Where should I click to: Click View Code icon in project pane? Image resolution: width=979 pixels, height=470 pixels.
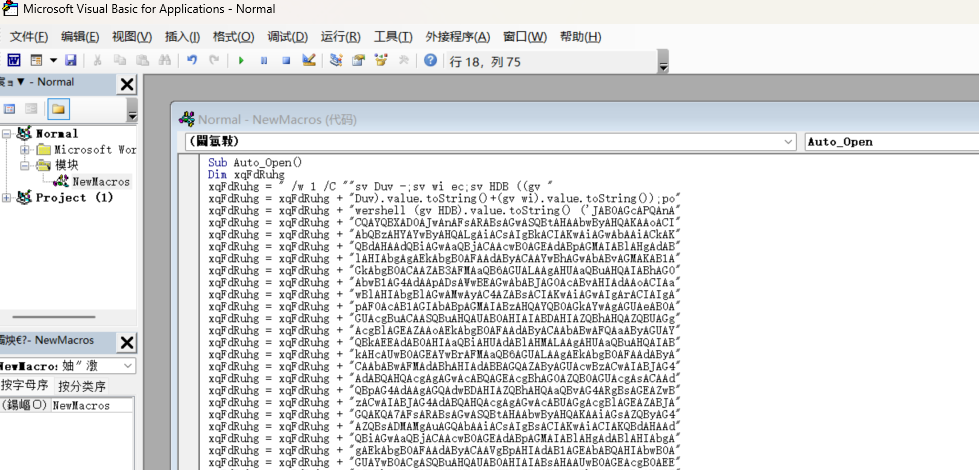[x=9, y=109]
